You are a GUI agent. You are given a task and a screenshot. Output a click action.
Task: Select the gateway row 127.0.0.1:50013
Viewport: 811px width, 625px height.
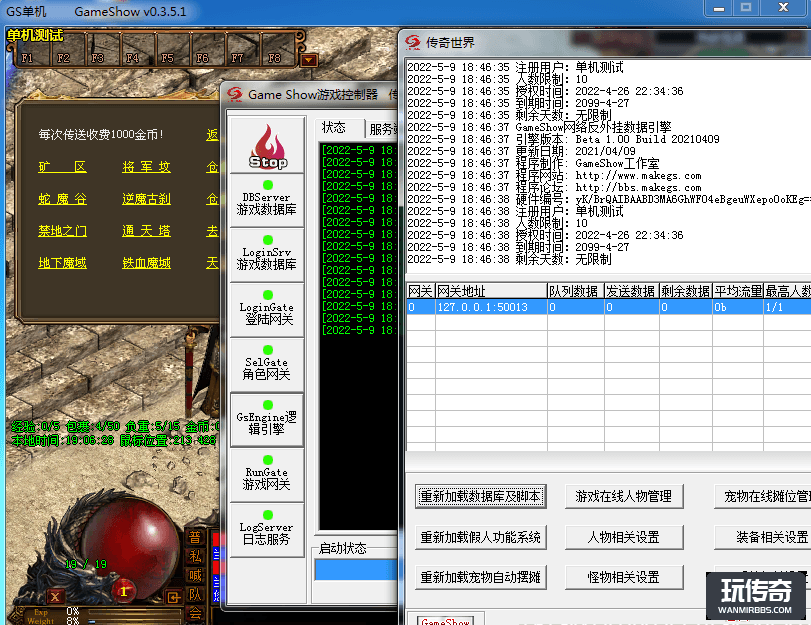click(609, 307)
